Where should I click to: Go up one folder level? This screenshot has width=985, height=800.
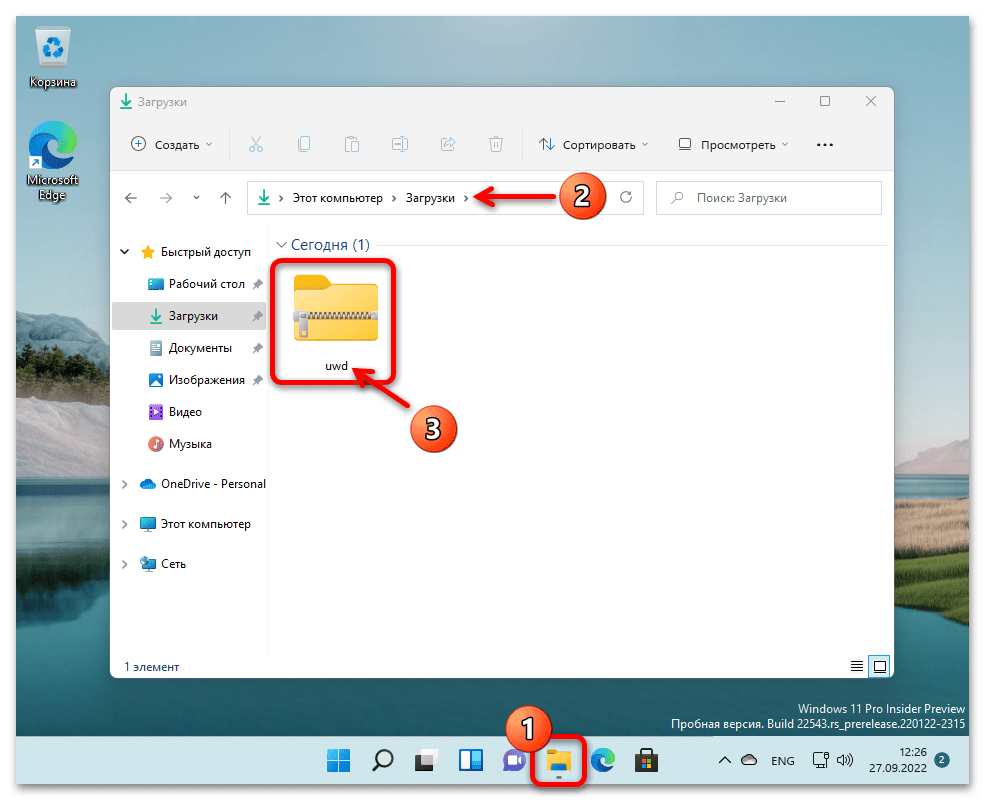tap(226, 198)
